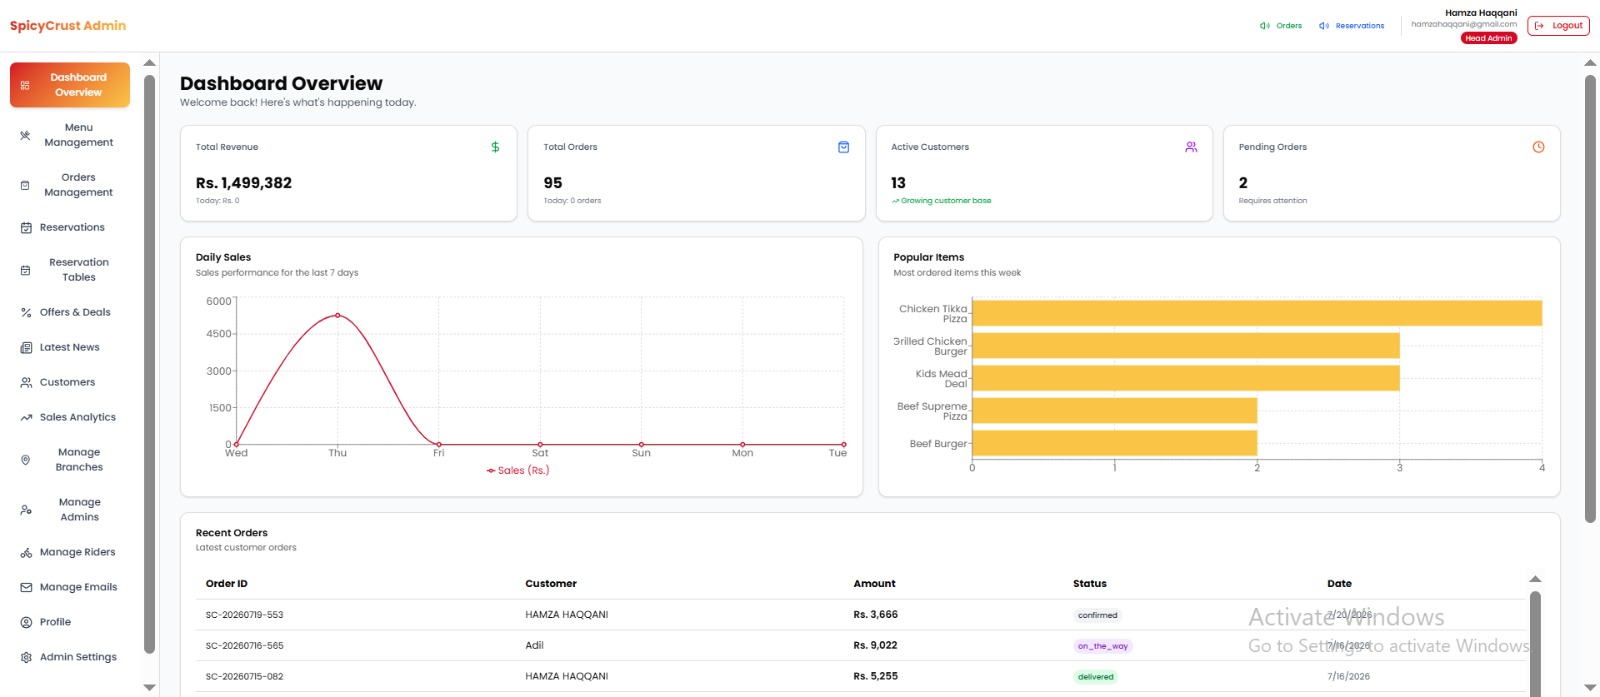Click the sidebar scrollbar up arrow
The width and height of the screenshot is (1600, 697).
[x=150, y=62]
